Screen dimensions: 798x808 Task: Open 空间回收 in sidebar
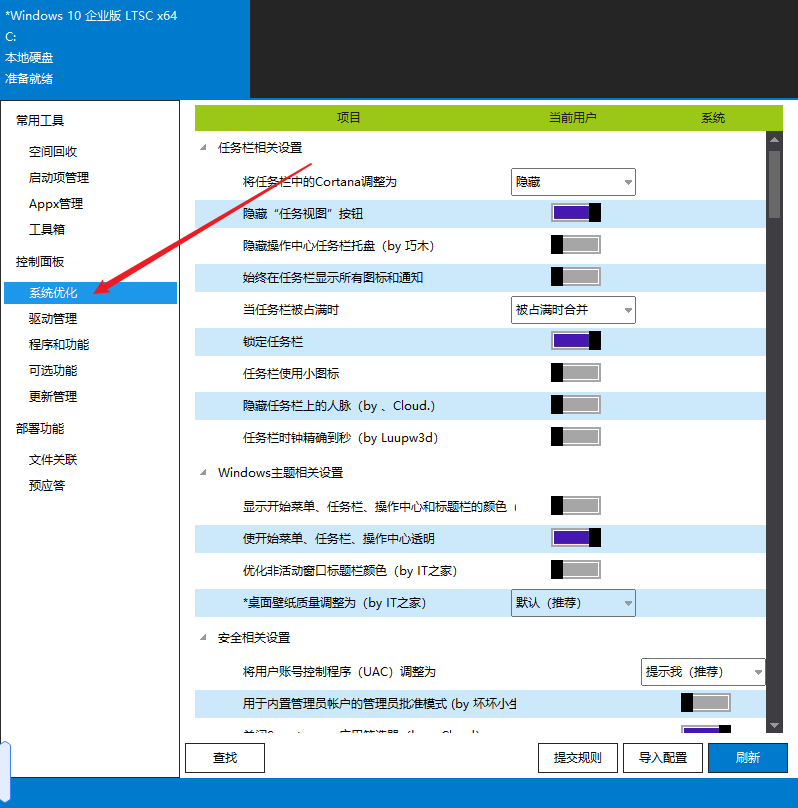tap(53, 152)
